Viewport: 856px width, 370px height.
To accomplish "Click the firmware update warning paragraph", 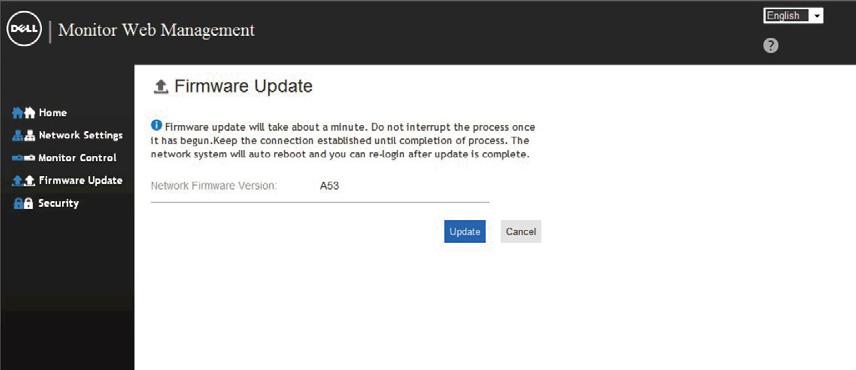I will (x=343, y=141).
